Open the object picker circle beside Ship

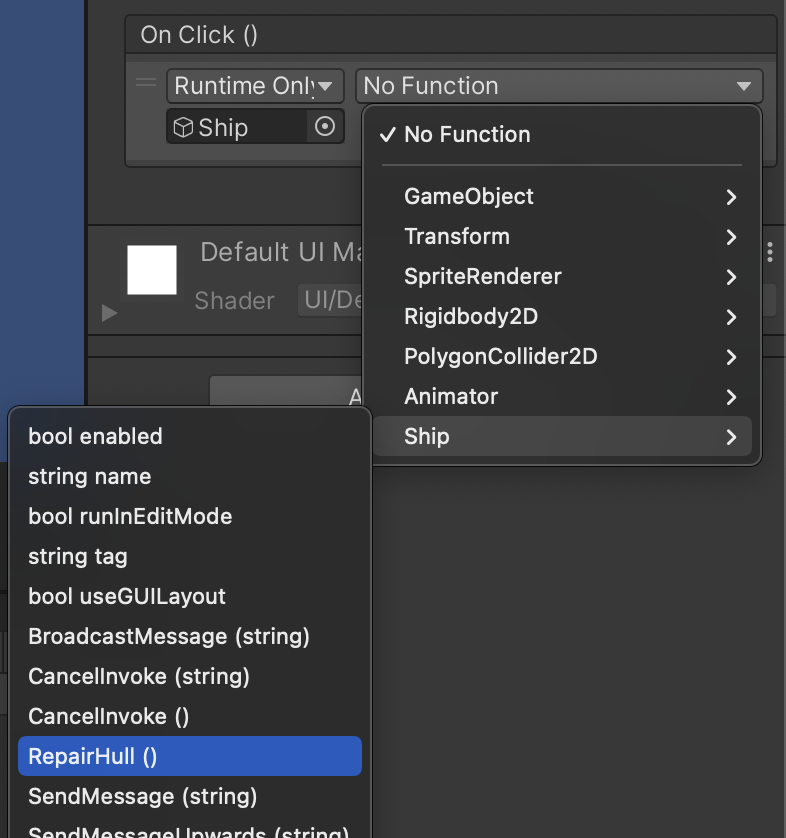[x=325, y=128]
